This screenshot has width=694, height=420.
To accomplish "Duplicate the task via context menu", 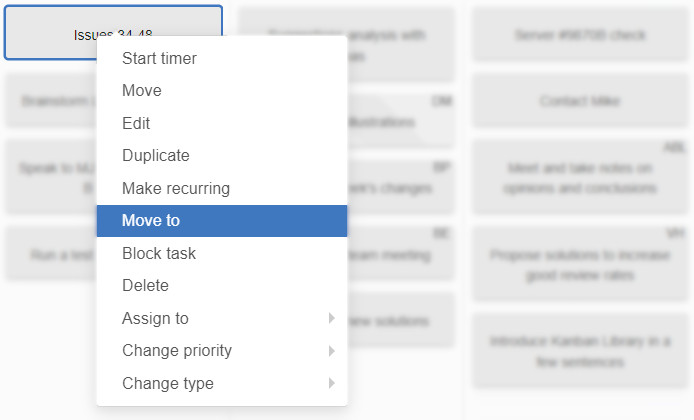I will (x=156, y=156).
